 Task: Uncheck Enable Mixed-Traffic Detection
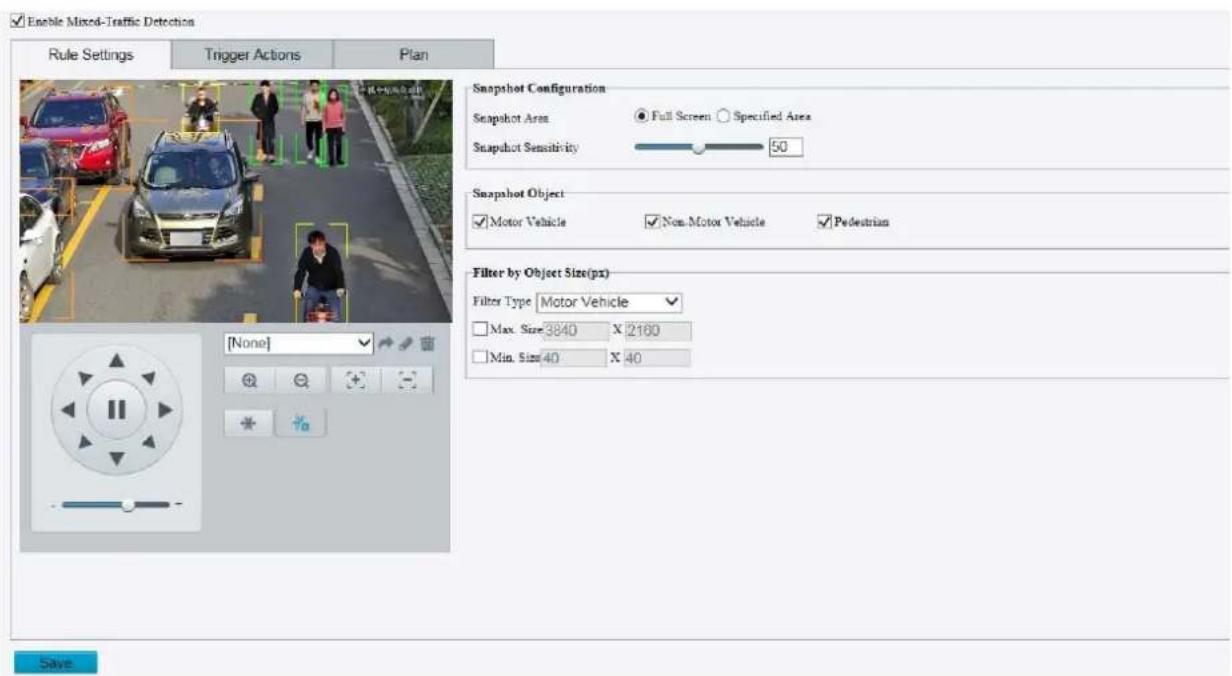tap(16, 20)
